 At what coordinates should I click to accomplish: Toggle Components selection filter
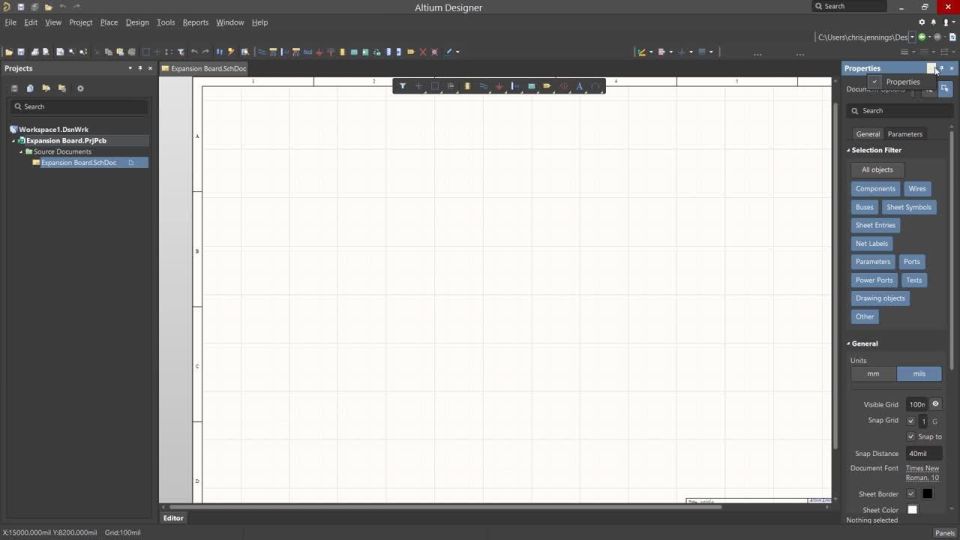pos(876,189)
